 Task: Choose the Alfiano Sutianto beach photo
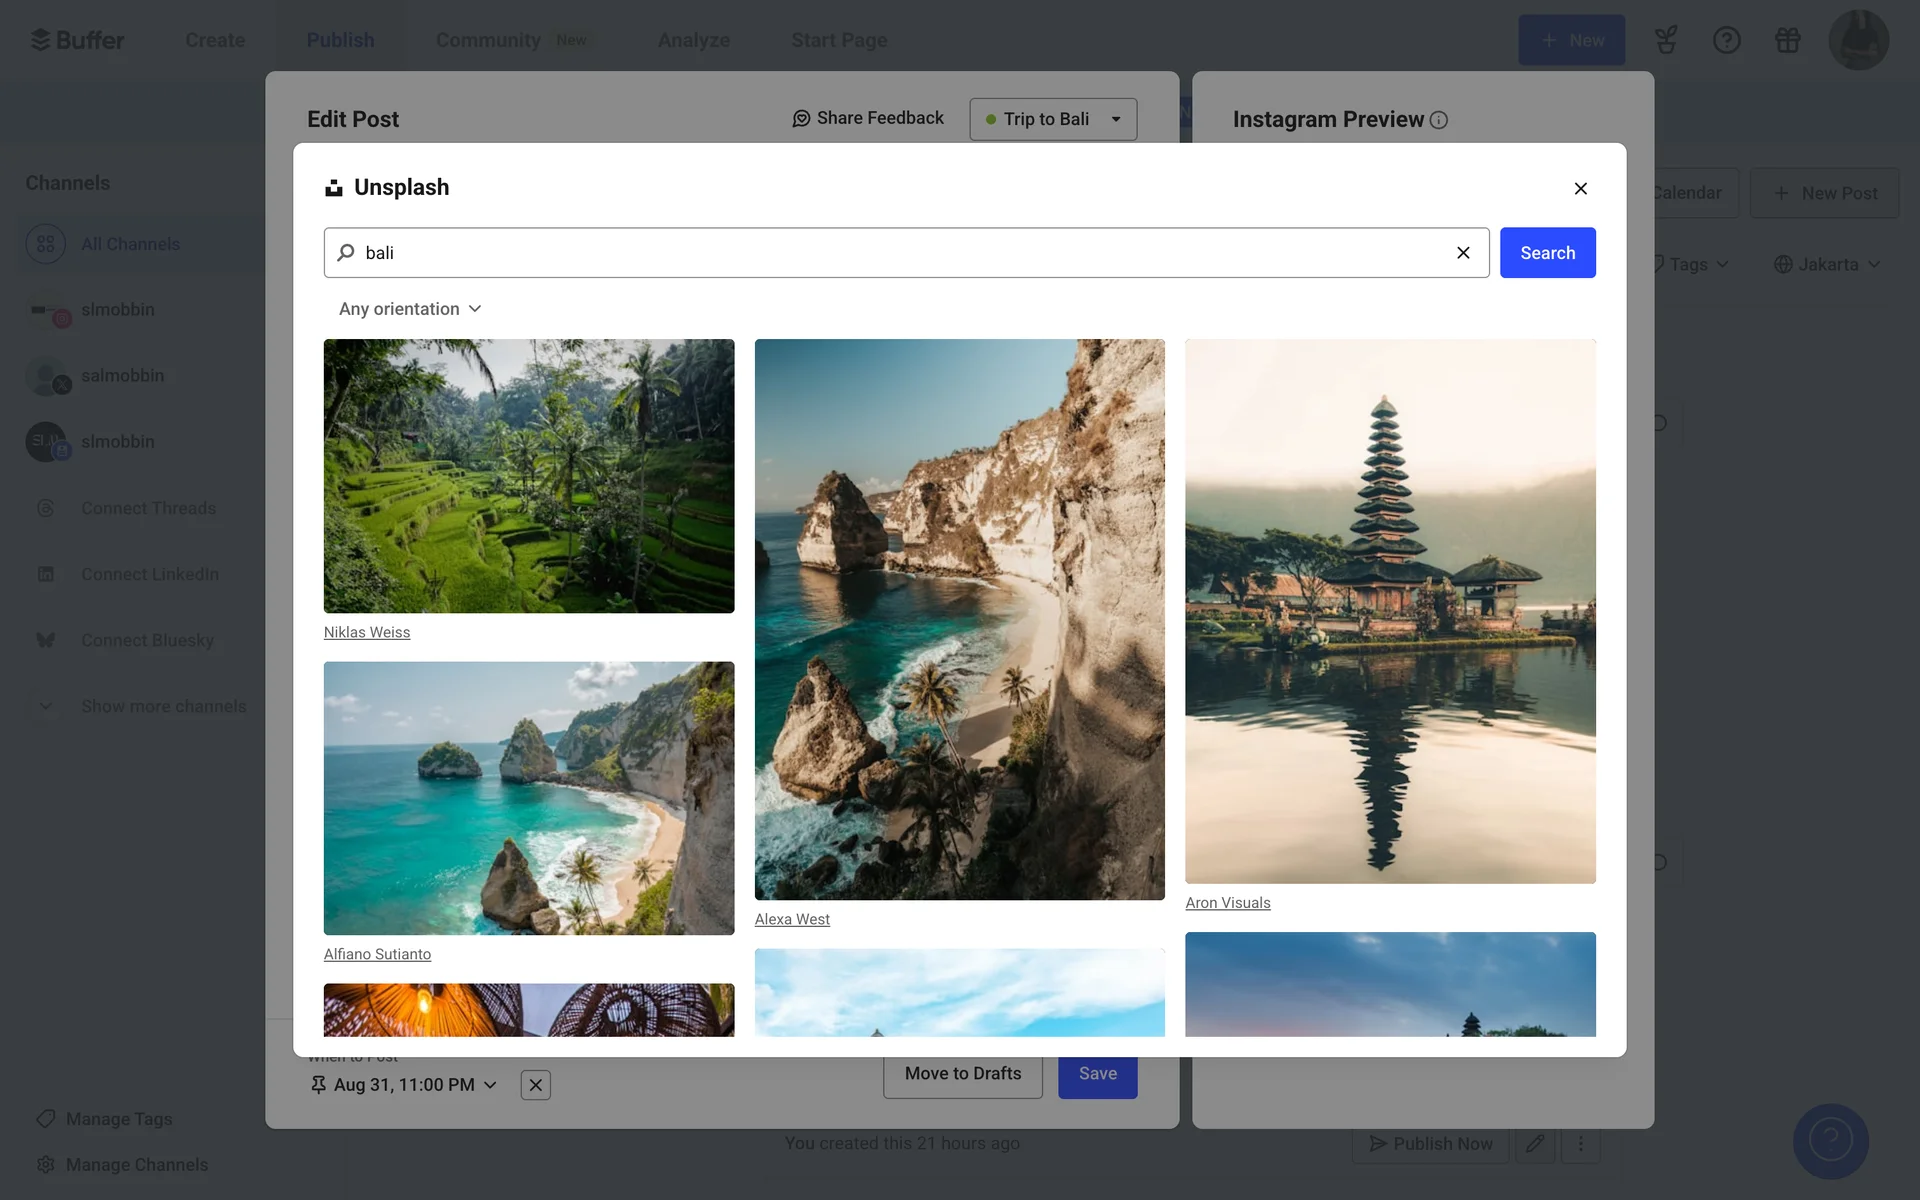pos(529,798)
